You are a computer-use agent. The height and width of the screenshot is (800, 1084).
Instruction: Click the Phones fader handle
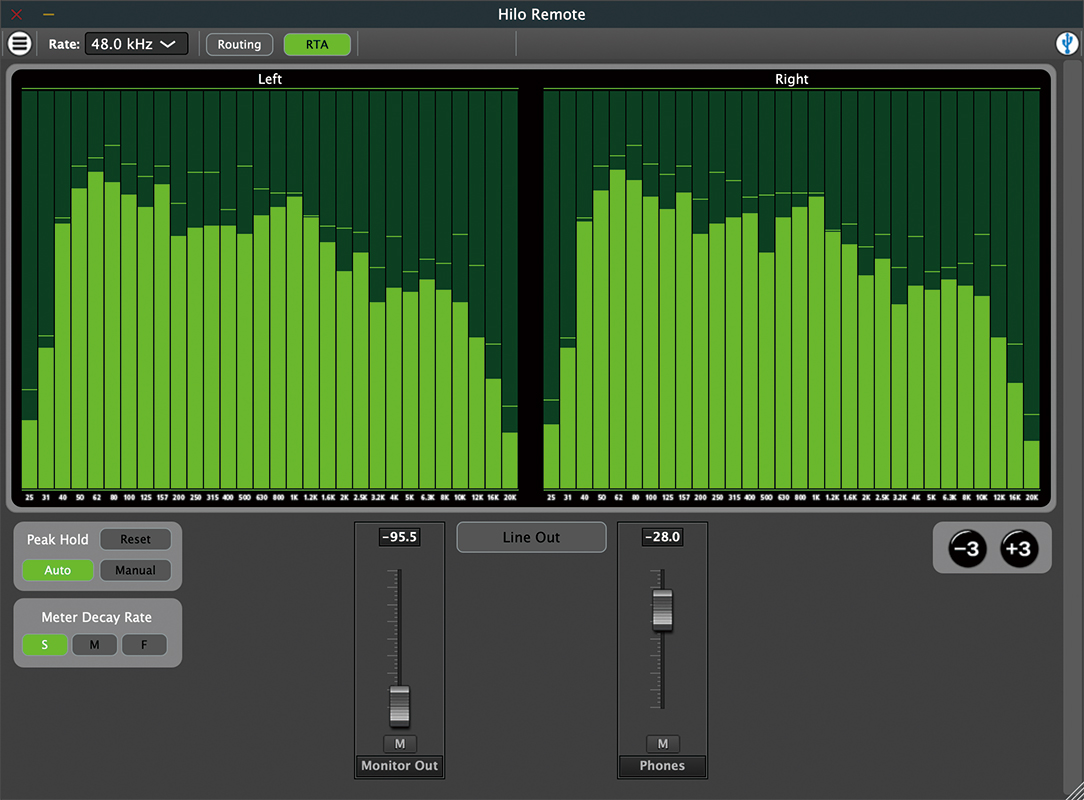tap(662, 610)
